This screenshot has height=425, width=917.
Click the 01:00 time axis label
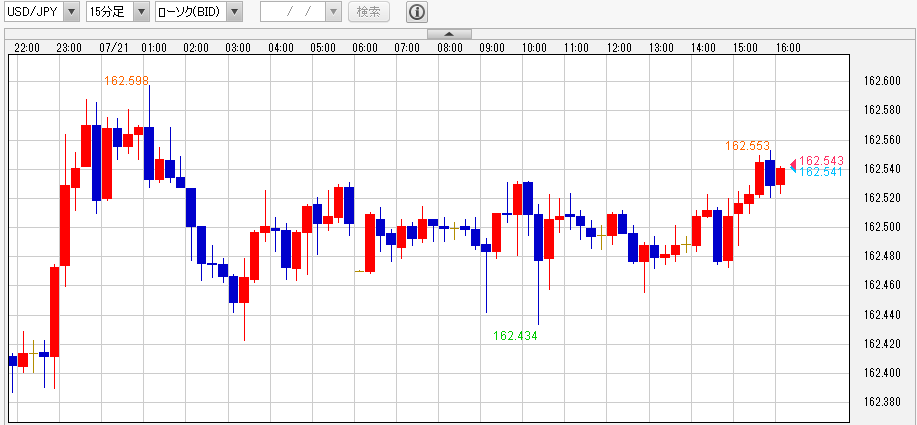click(154, 48)
